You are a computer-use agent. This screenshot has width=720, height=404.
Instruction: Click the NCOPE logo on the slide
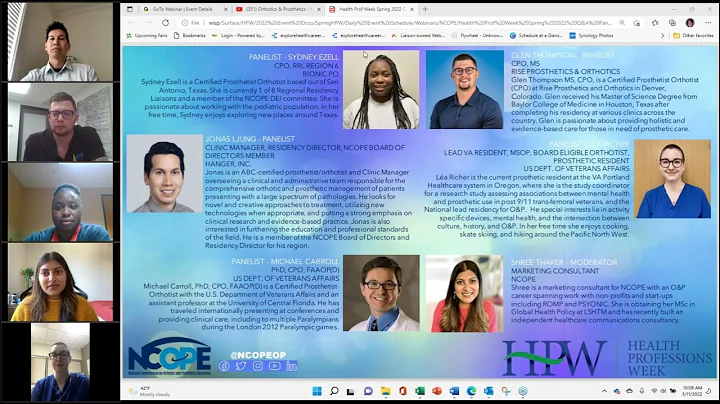pyautogui.click(x=170, y=357)
